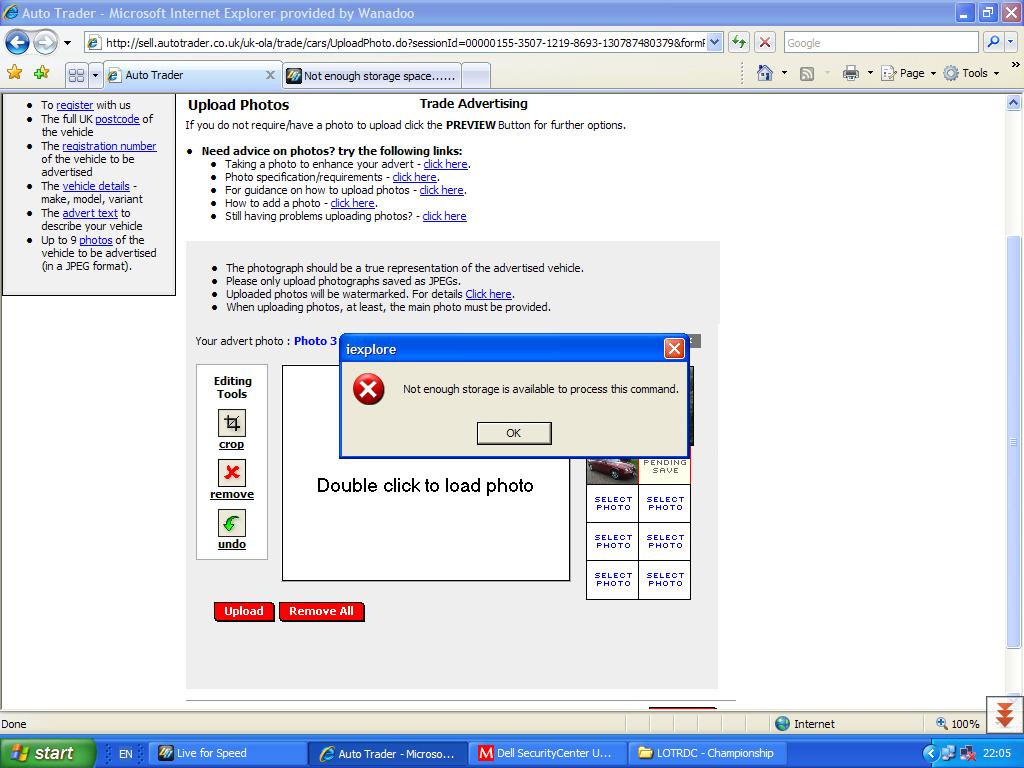Click the orange double-arrow page icon
The height and width of the screenshot is (768, 1024).
[x=1004, y=714]
